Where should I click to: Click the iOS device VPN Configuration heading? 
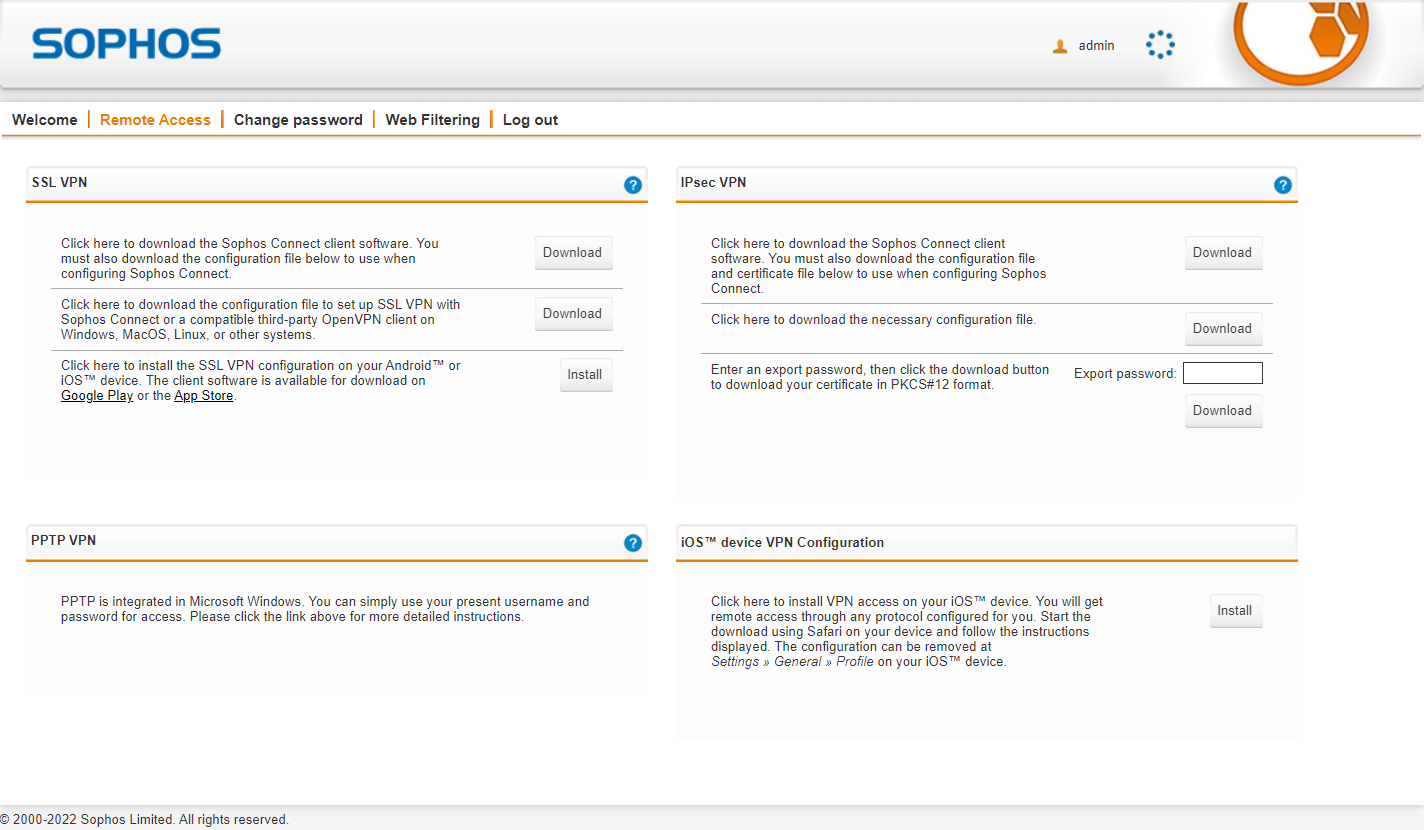pos(782,542)
